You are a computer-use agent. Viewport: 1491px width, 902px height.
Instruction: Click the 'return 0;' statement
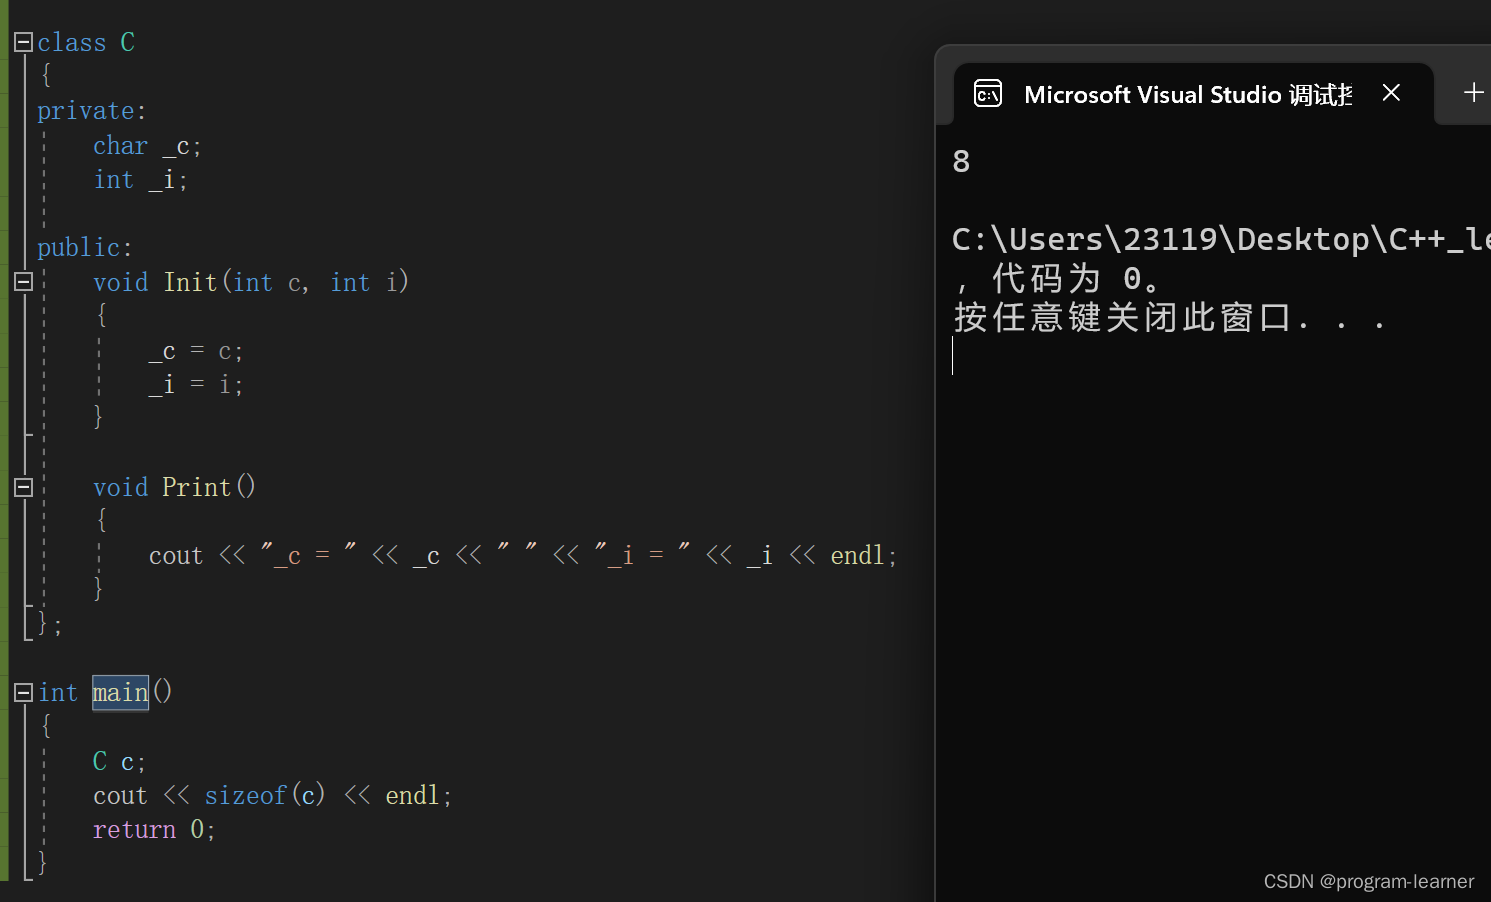(x=154, y=830)
